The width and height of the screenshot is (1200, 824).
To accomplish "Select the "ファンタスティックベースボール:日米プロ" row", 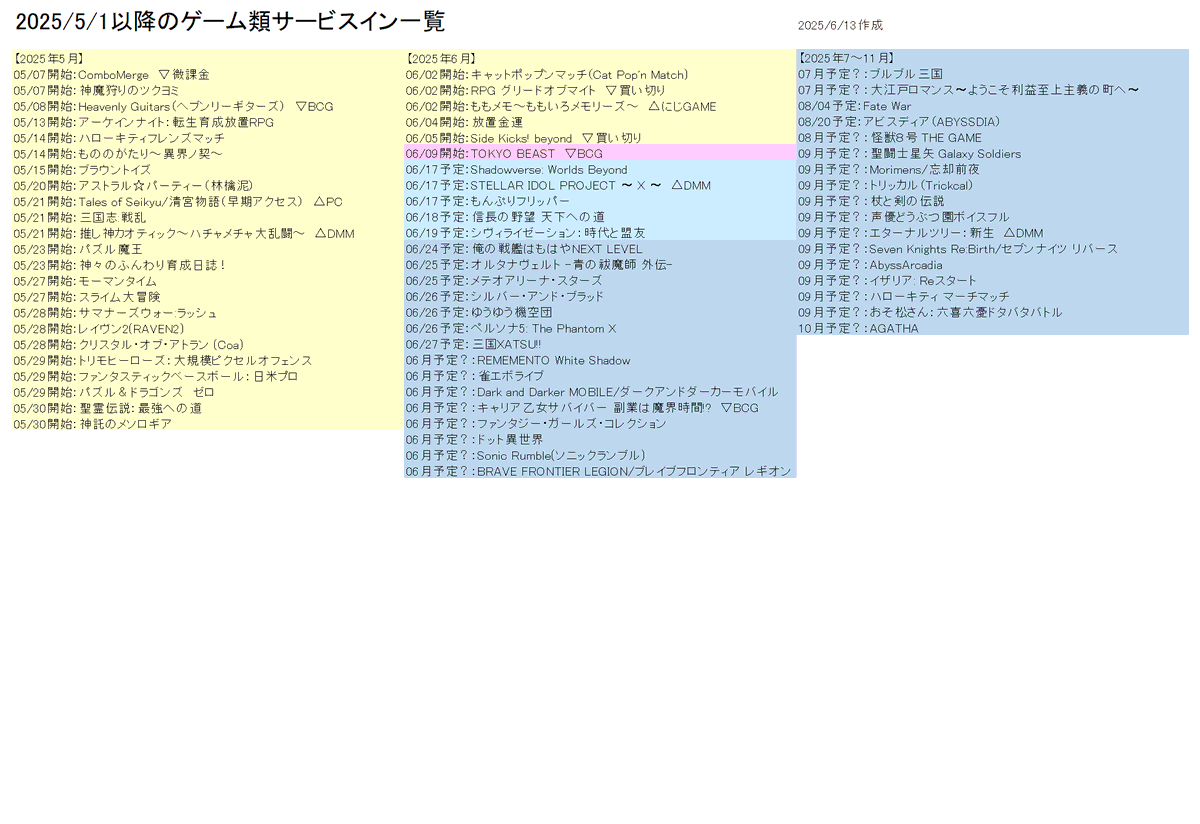I will pyautogui.click(x=207, y=376).
